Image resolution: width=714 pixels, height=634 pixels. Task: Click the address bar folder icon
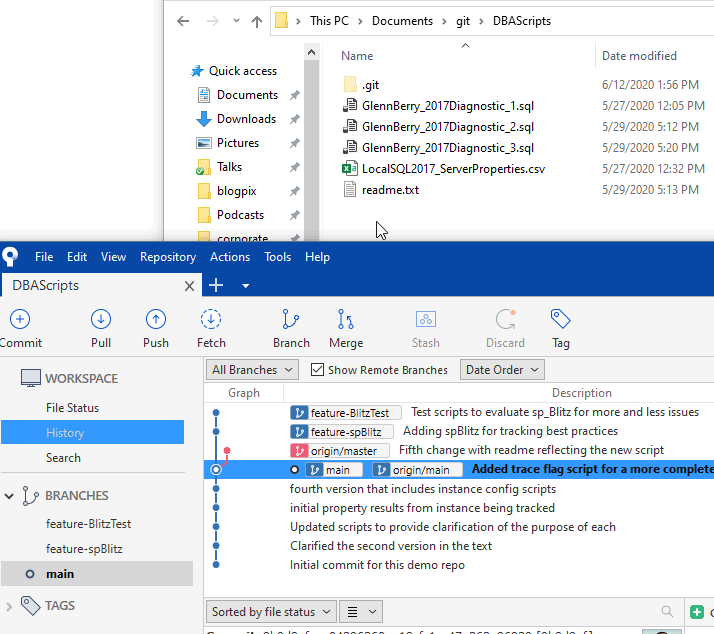tap(281, 20)
